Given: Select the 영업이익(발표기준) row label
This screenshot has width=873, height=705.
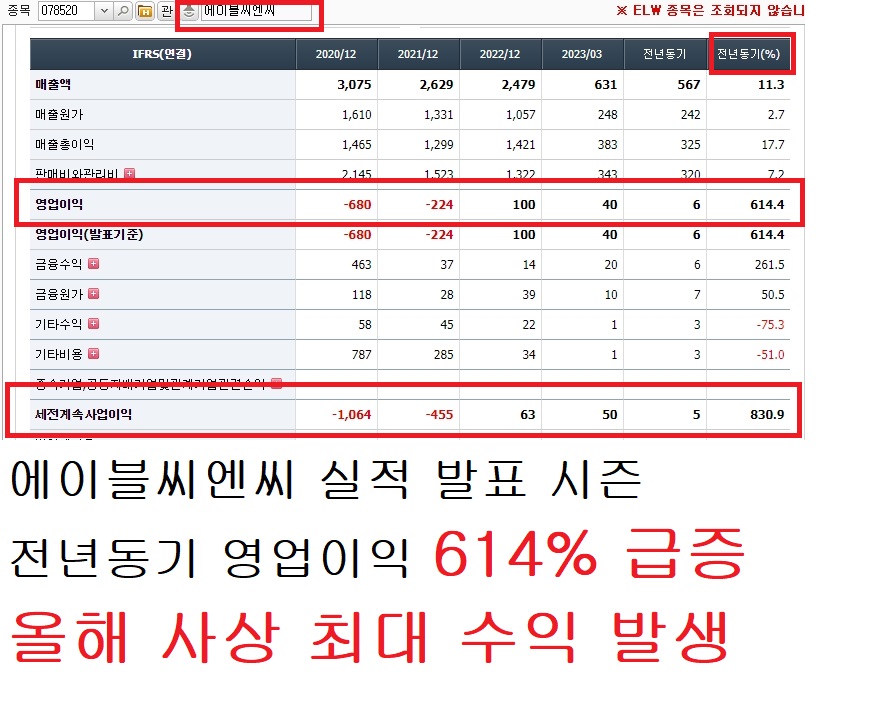Looking at the screenshot, I should [x=89, y=234].
